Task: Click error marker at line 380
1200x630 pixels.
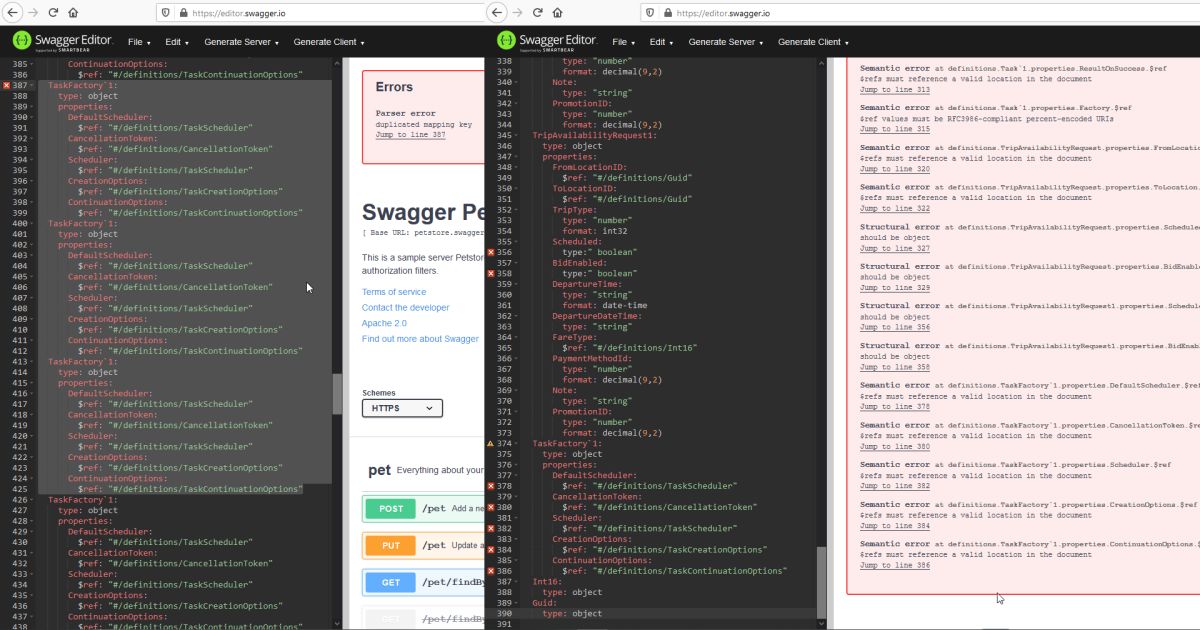Action: point(491,507)
